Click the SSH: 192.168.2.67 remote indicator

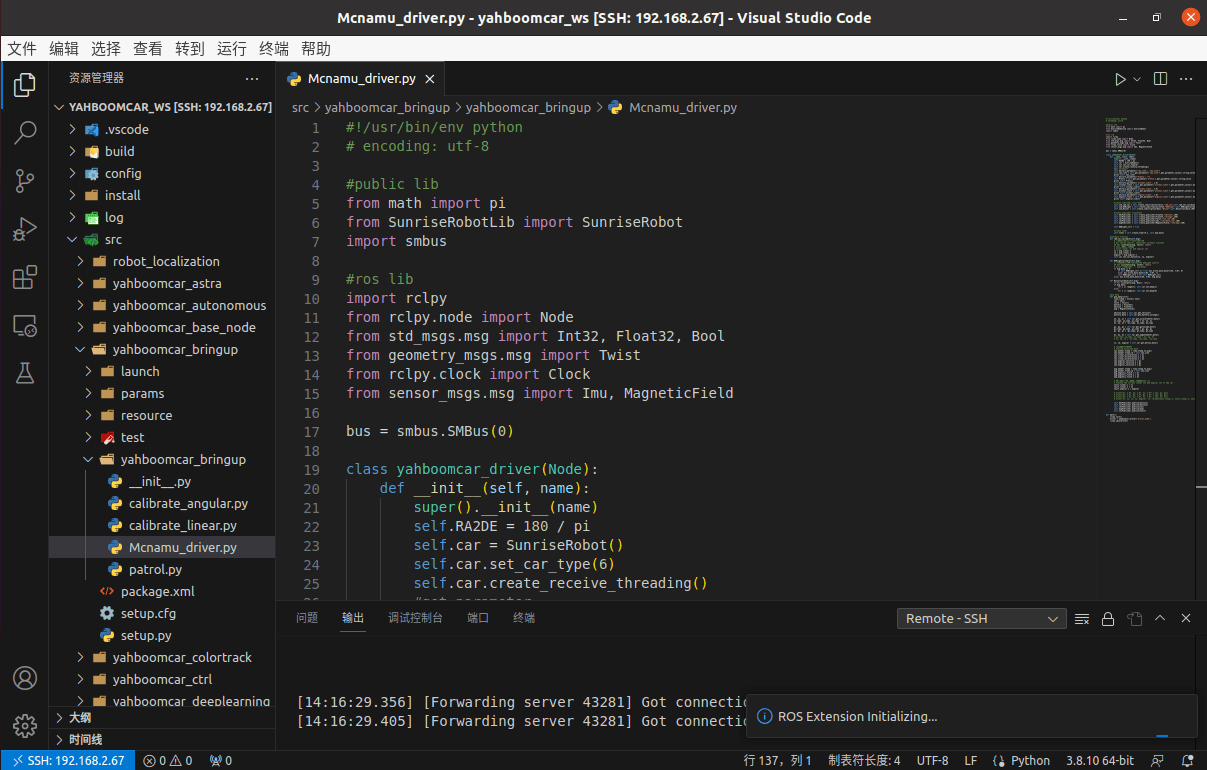click(x=69, y=761)
